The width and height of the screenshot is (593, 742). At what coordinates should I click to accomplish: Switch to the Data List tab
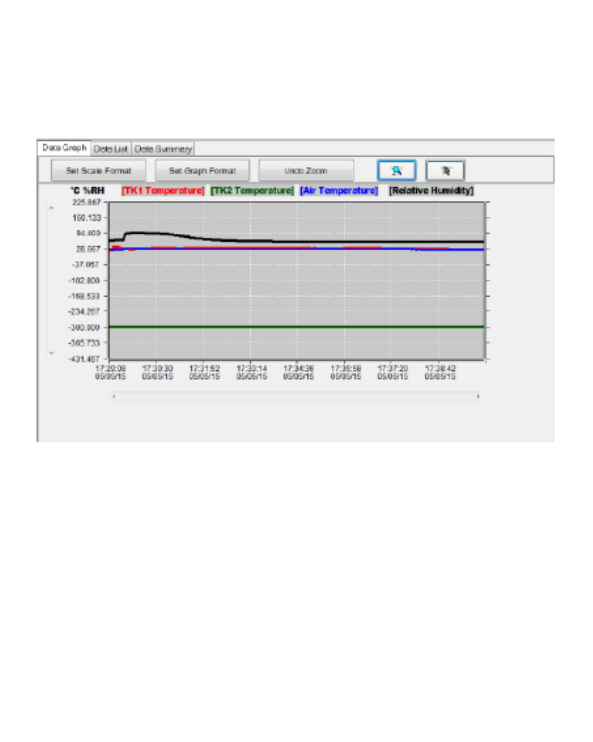click(111, 149)
